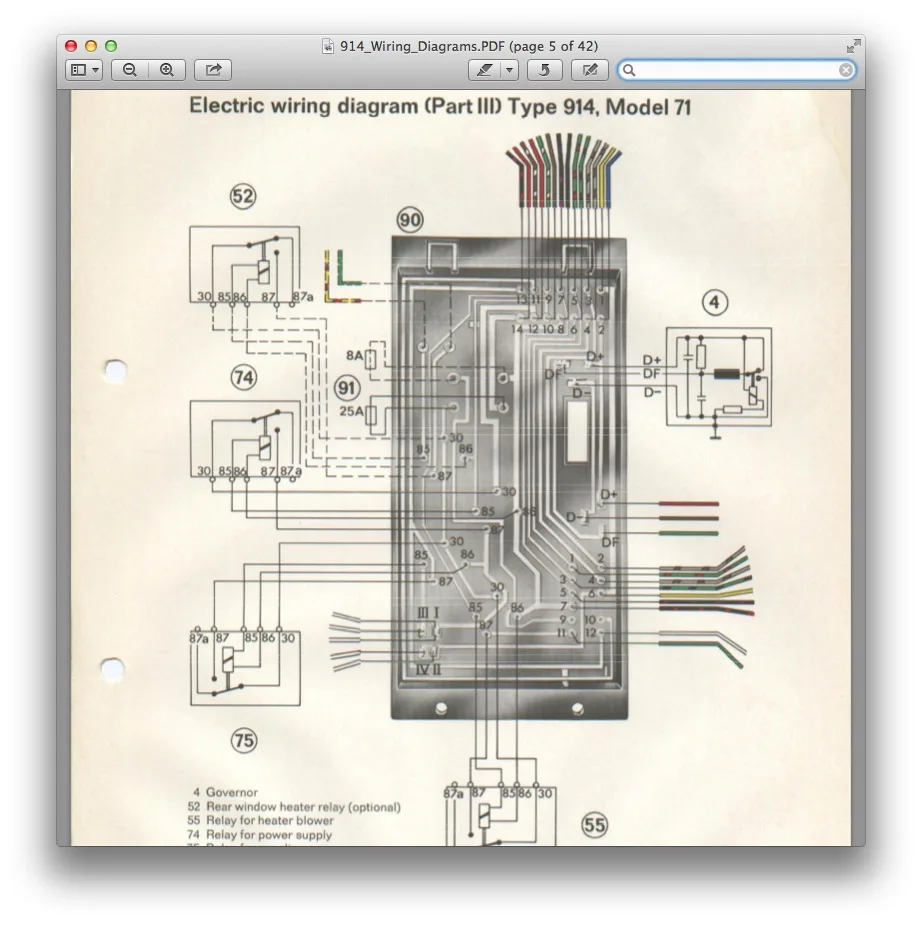Image resolution: width=922 pixels, height=925 pixels.
Task: Open the sidebar view menu button
Action: pos(84,70)
